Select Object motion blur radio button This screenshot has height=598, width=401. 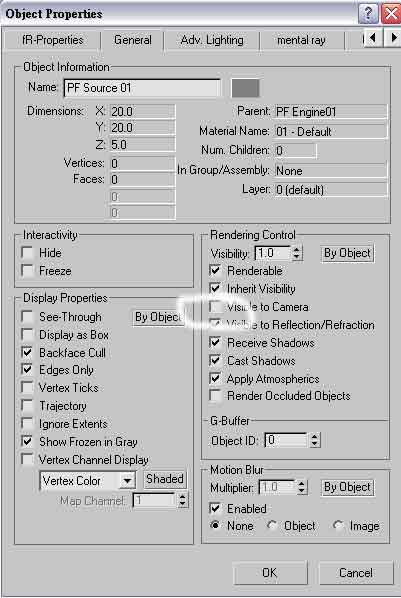(x=272, y=526)
